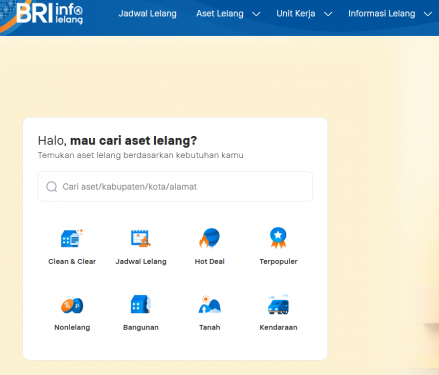The width and height of the screenshot is (439, 375).
Task: Click the Kendaraan label
Action: click(278, 328)
